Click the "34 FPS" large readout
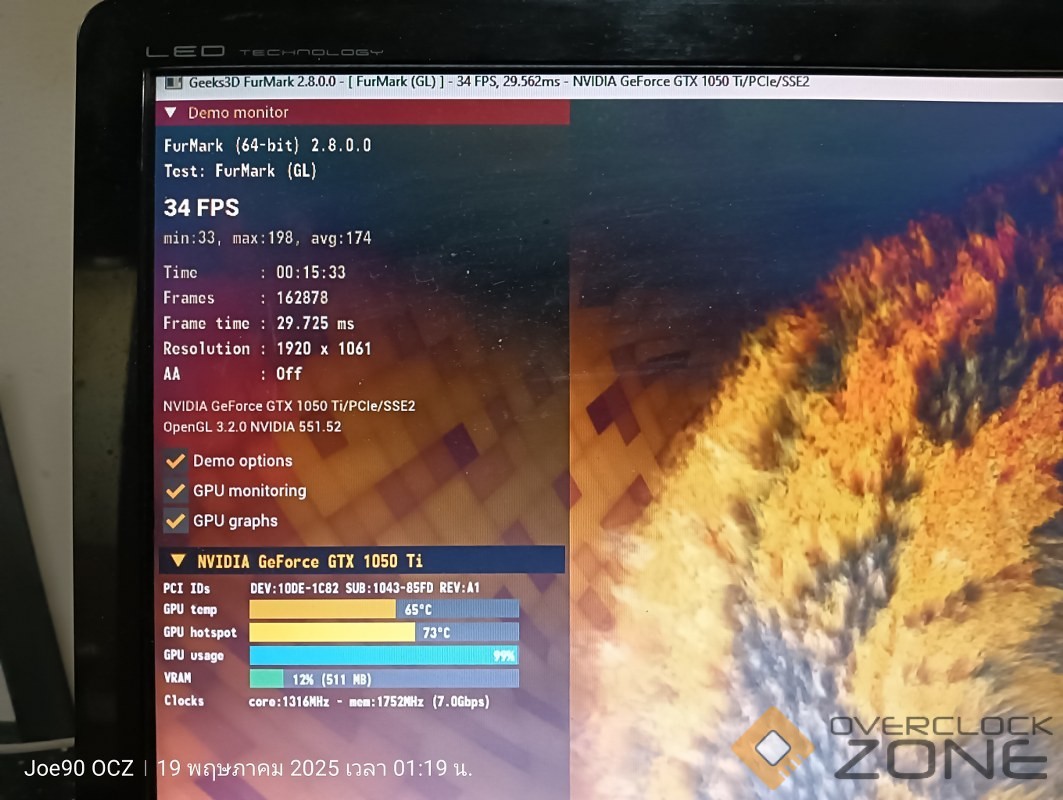This screenshot has width=1063, height=800. pyautogui.click(x=201, y=207)
